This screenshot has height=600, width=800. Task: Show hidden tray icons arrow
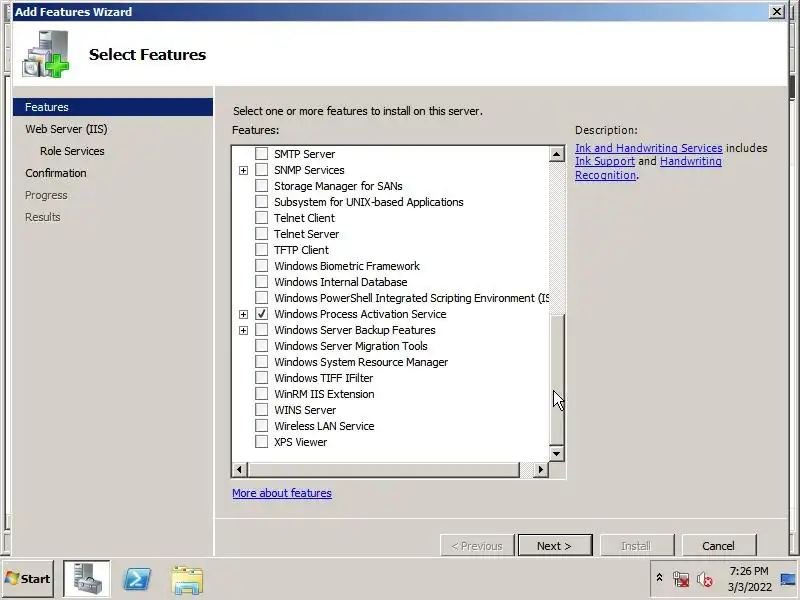[x=659, y=578]
